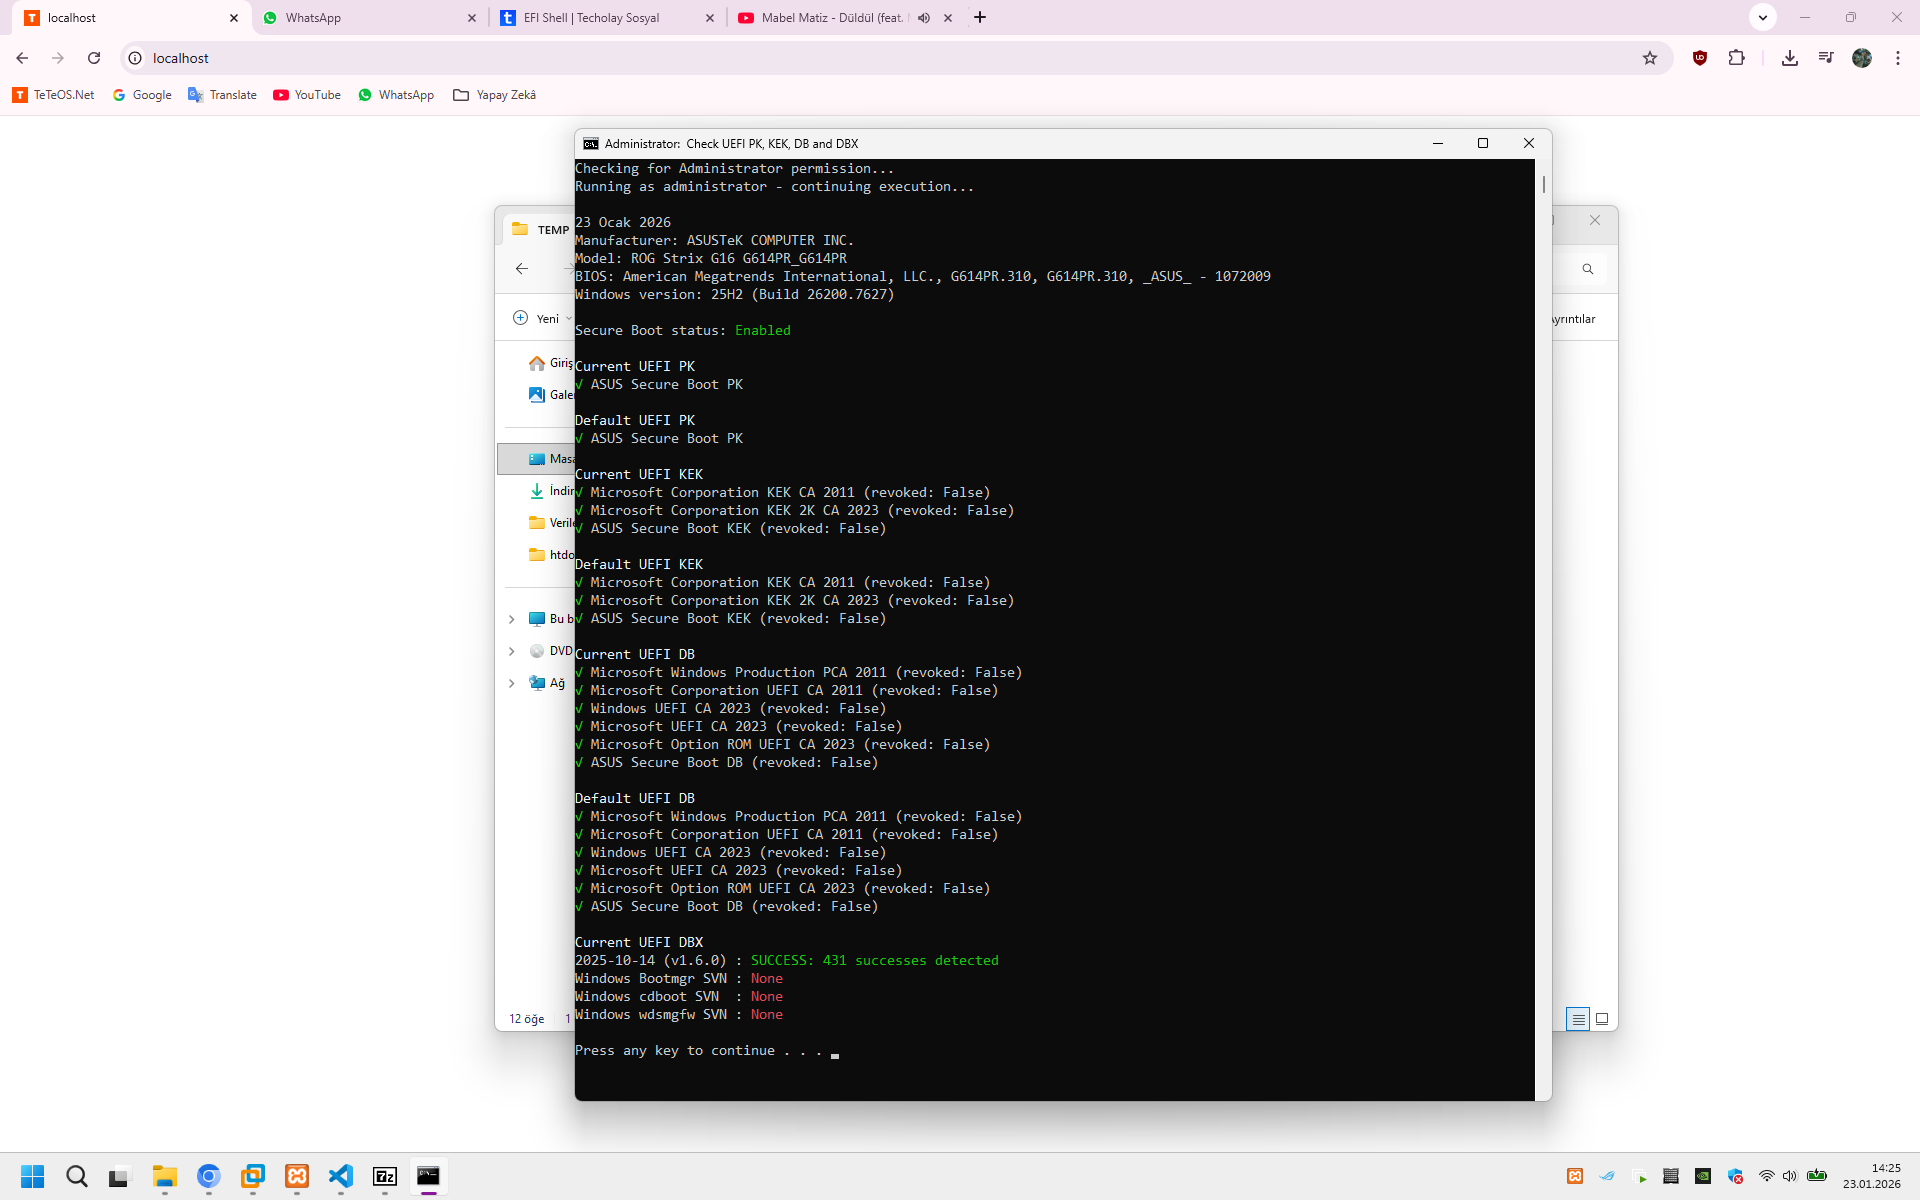Click the search icon in File Explorer
This screenshot has height=1200, width=1920.
(x=1587, y=269)
